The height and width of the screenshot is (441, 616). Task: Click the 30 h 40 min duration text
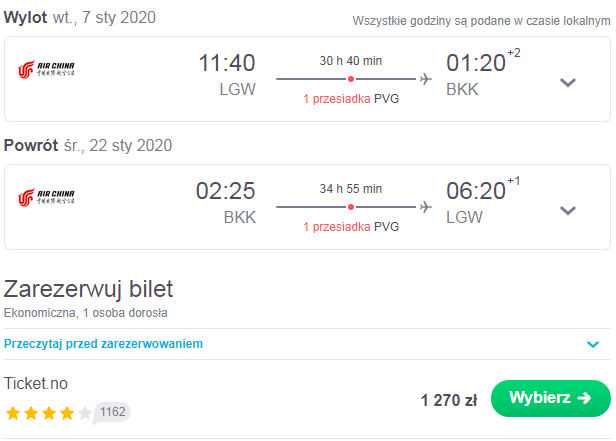tap(350, 61)
